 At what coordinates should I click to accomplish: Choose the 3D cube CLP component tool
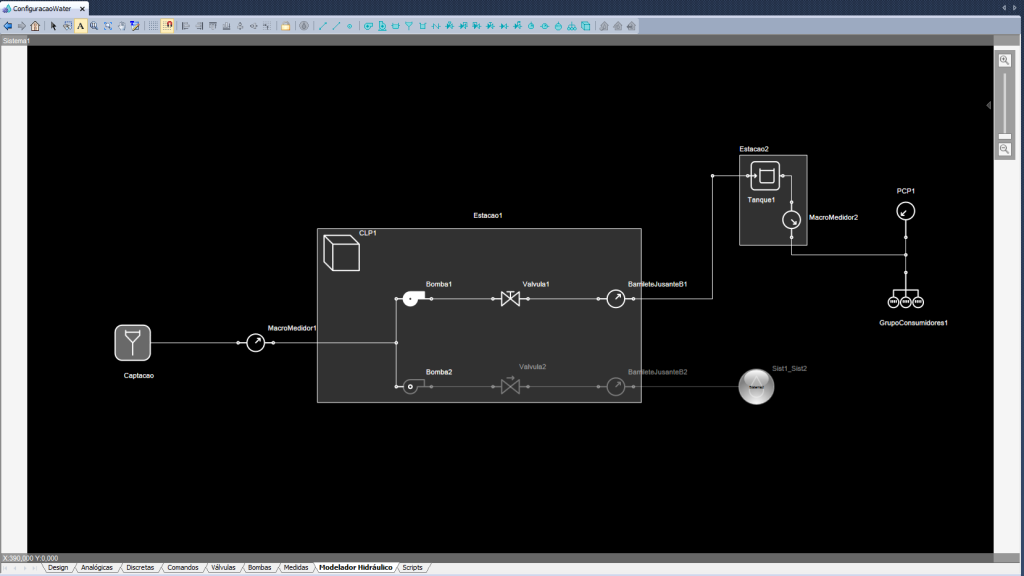pos(585,26)
